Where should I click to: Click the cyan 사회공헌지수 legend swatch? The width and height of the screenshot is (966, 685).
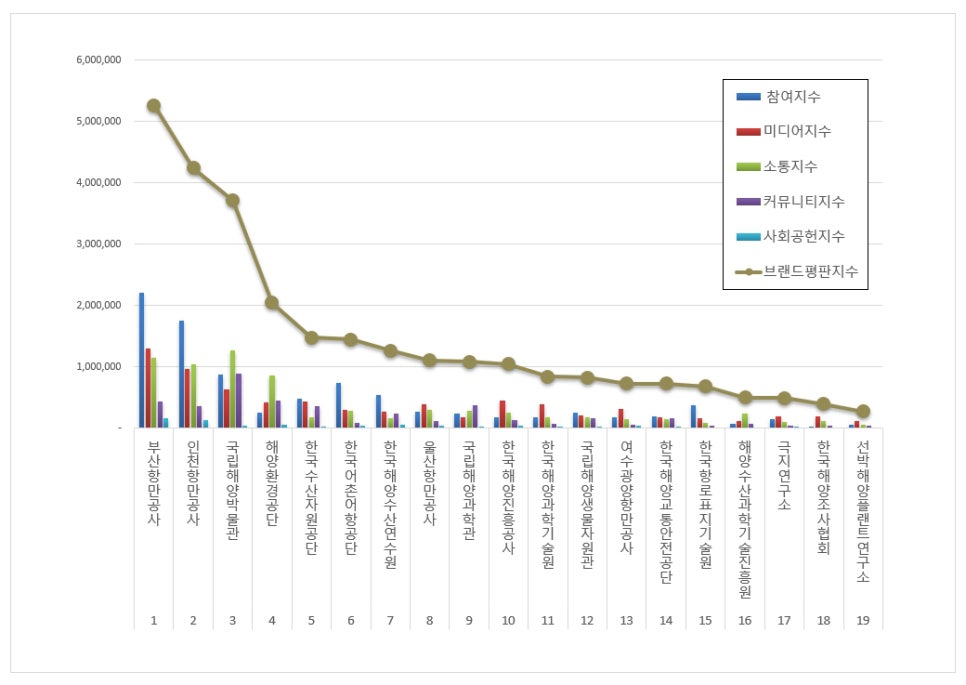tap(748, 237)
